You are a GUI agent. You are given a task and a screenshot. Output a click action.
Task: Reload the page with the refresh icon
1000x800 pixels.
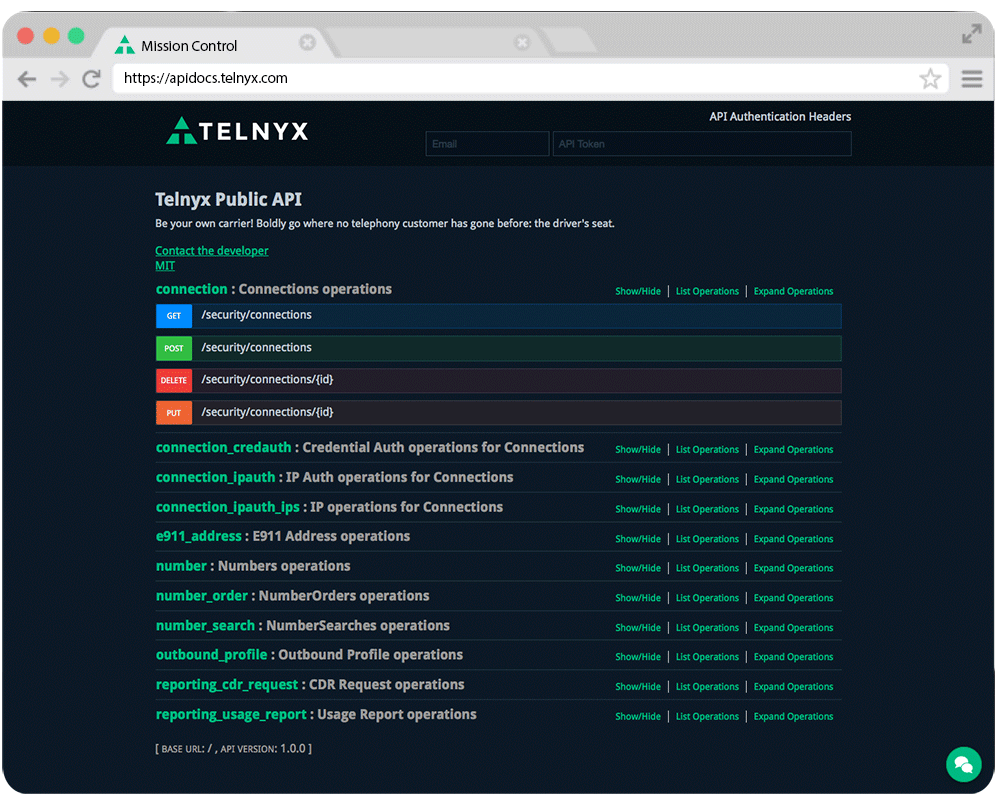[x=92, y=79]
